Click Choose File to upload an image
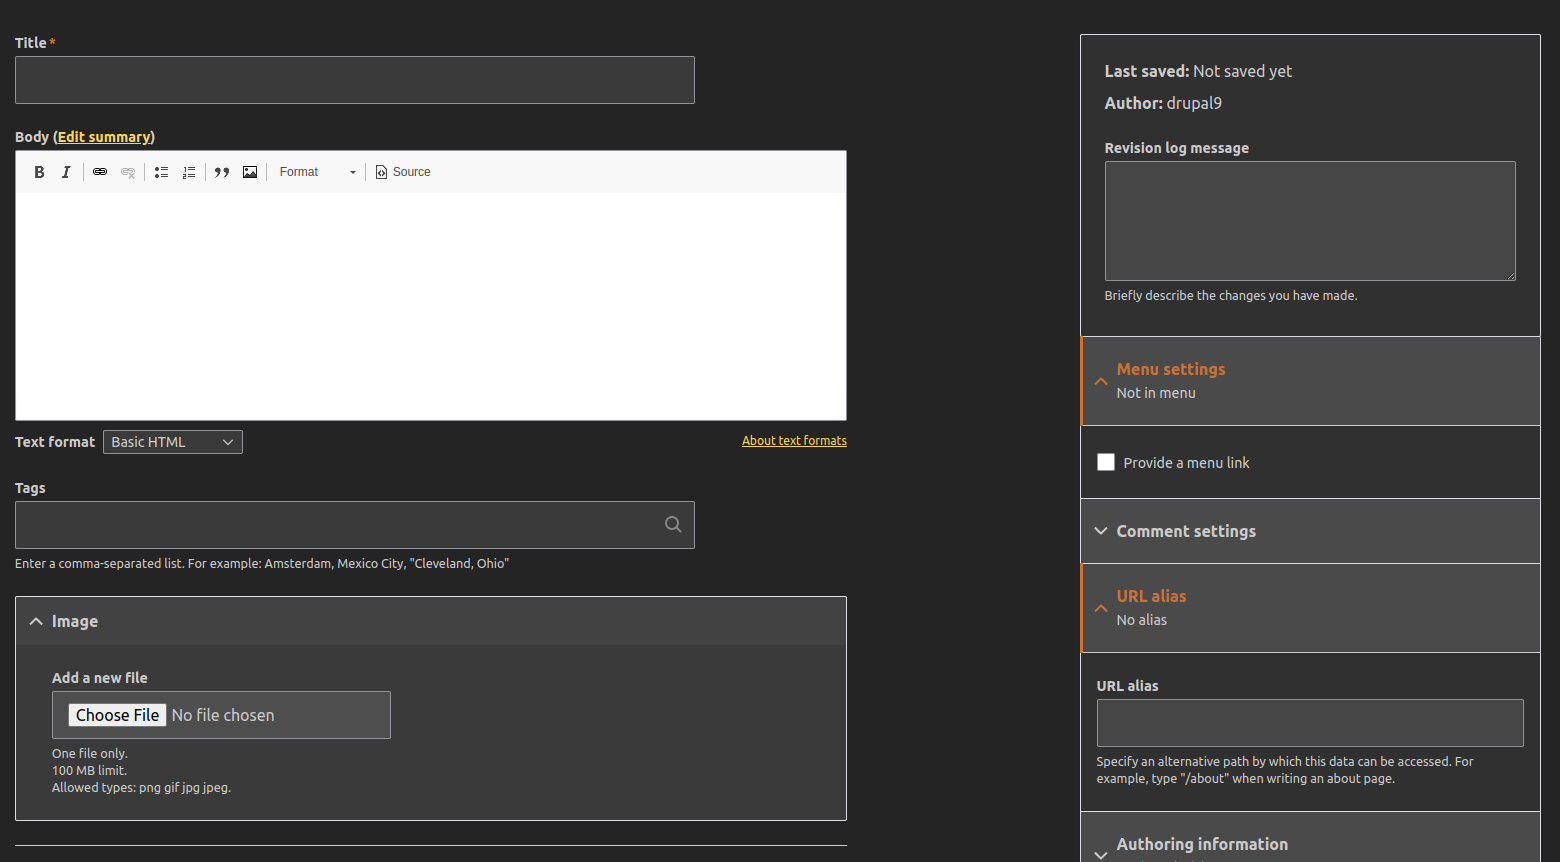The image size is (1560, 862). point(116,714)
